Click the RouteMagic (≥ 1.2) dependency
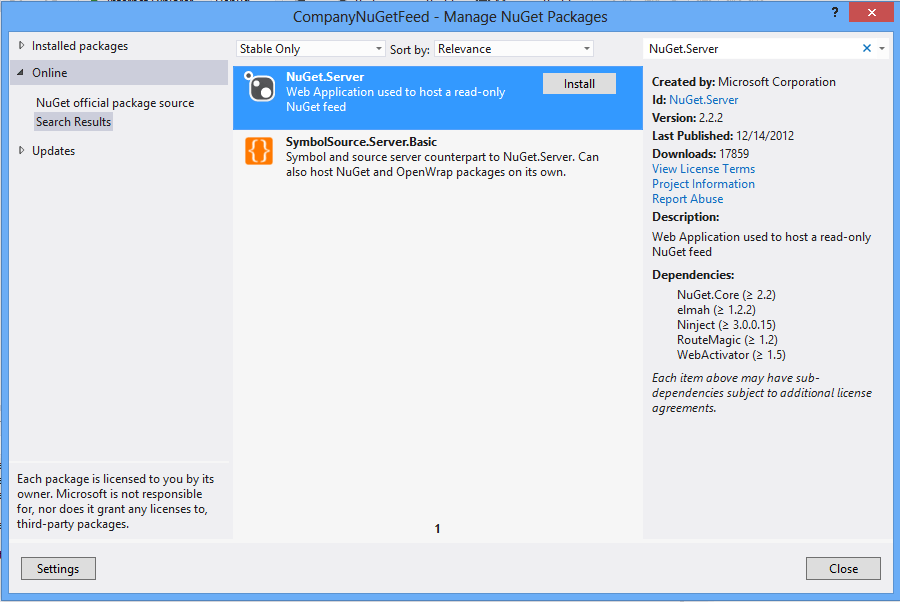 tap(727, 340)
